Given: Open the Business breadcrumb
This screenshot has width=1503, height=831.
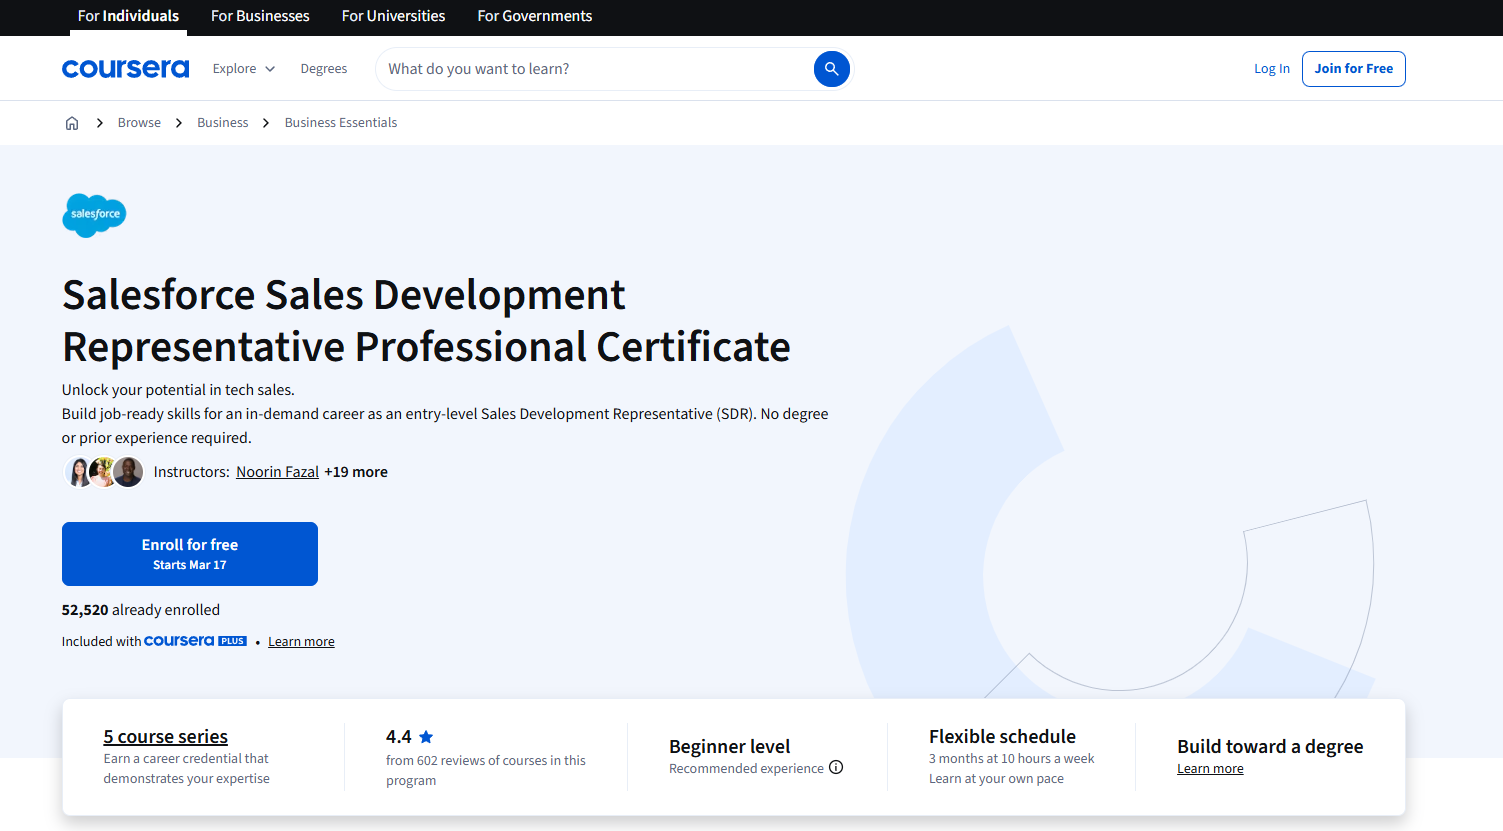Looking at the screenshot, I should click(222, 123).
